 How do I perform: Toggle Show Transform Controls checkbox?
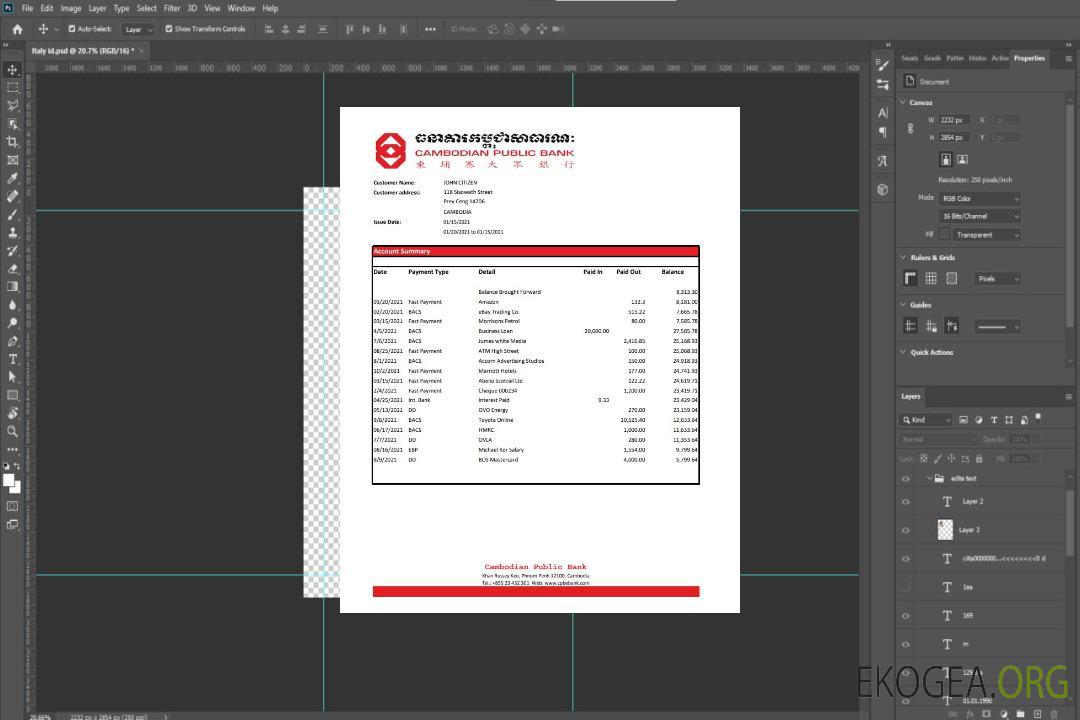(169, 29)
